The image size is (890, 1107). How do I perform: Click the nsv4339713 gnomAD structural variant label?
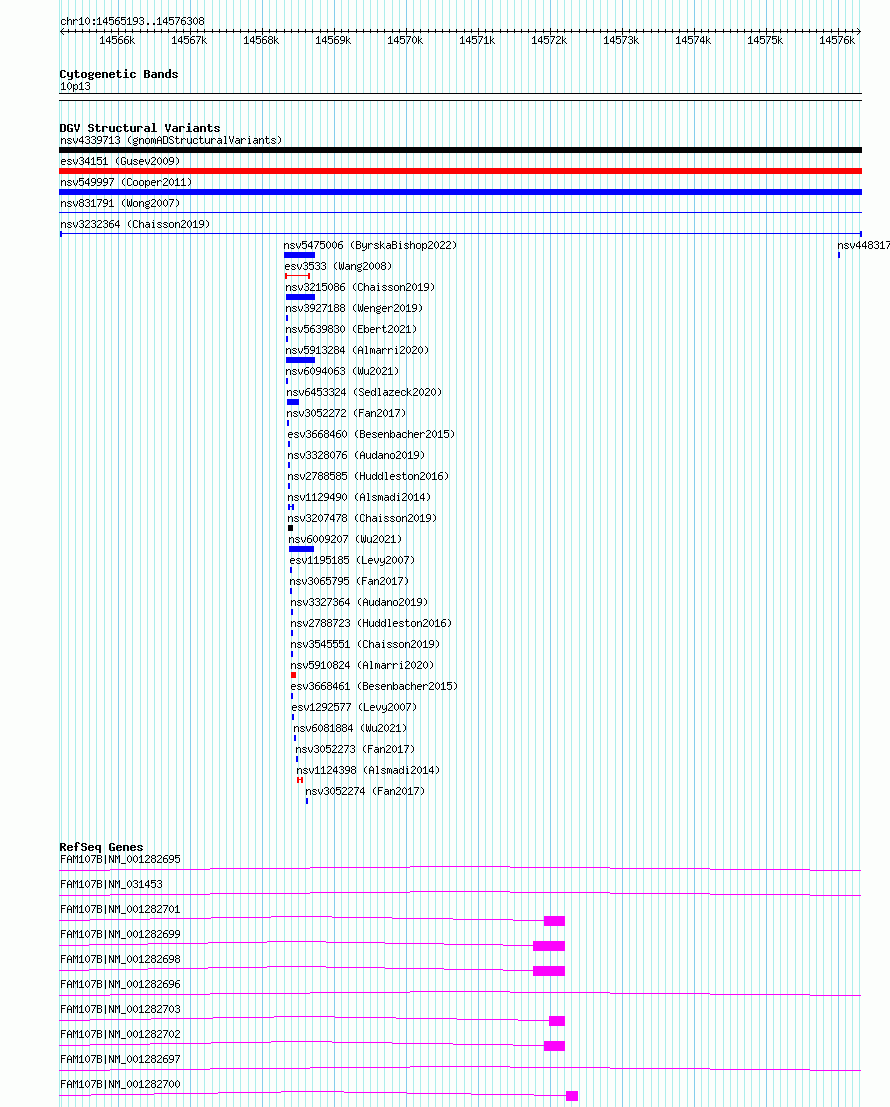171,140
